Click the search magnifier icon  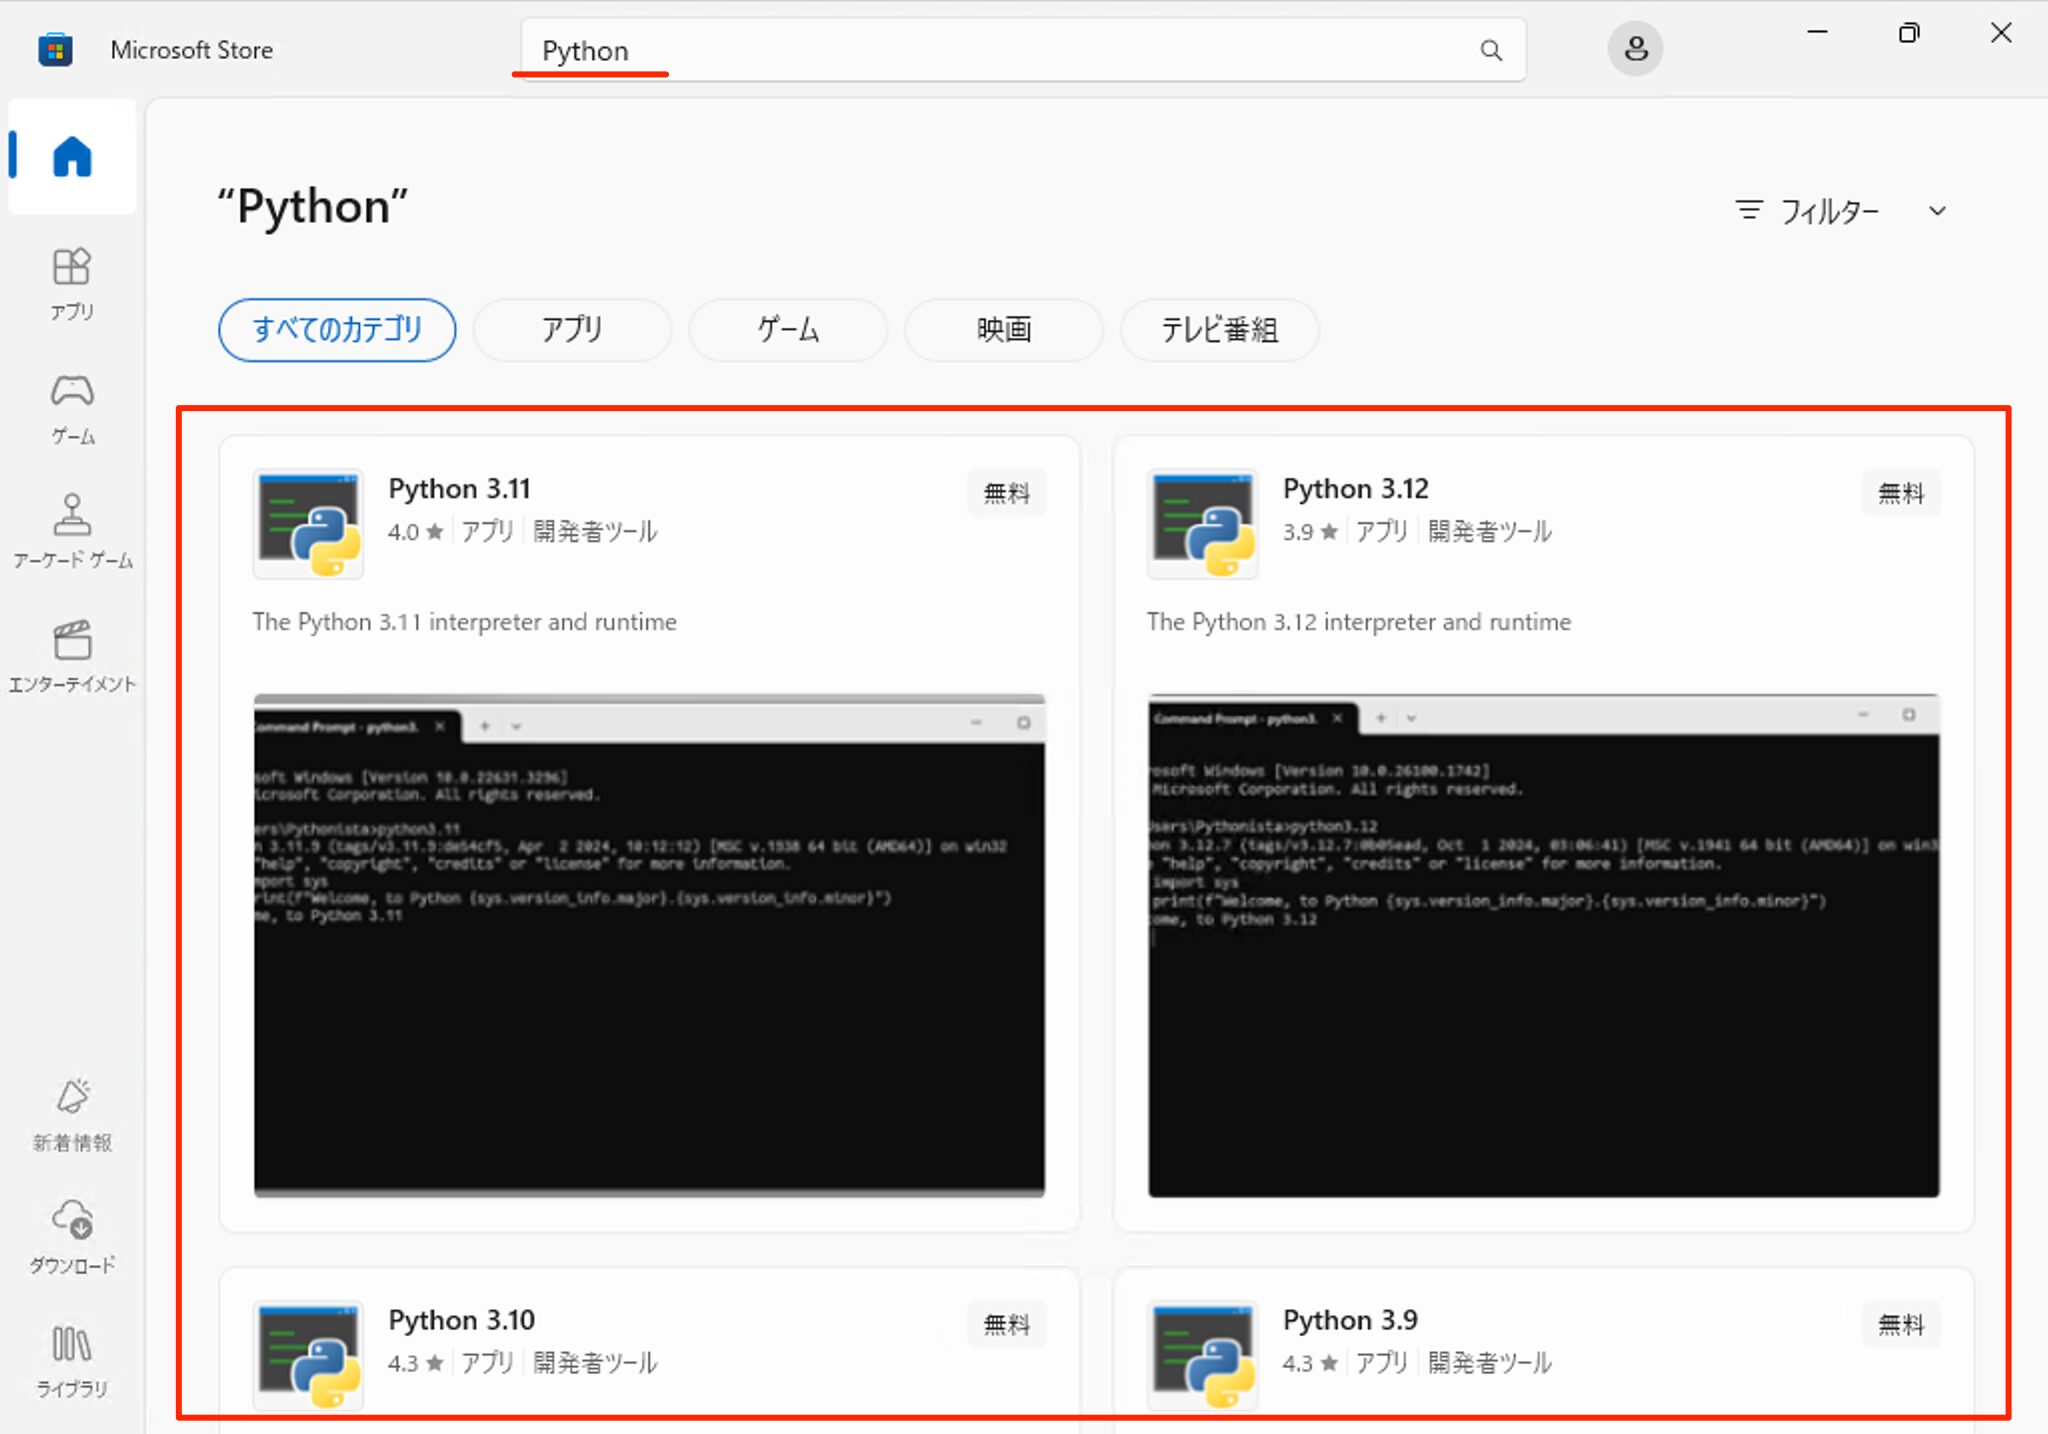(x=1491, y=49)
